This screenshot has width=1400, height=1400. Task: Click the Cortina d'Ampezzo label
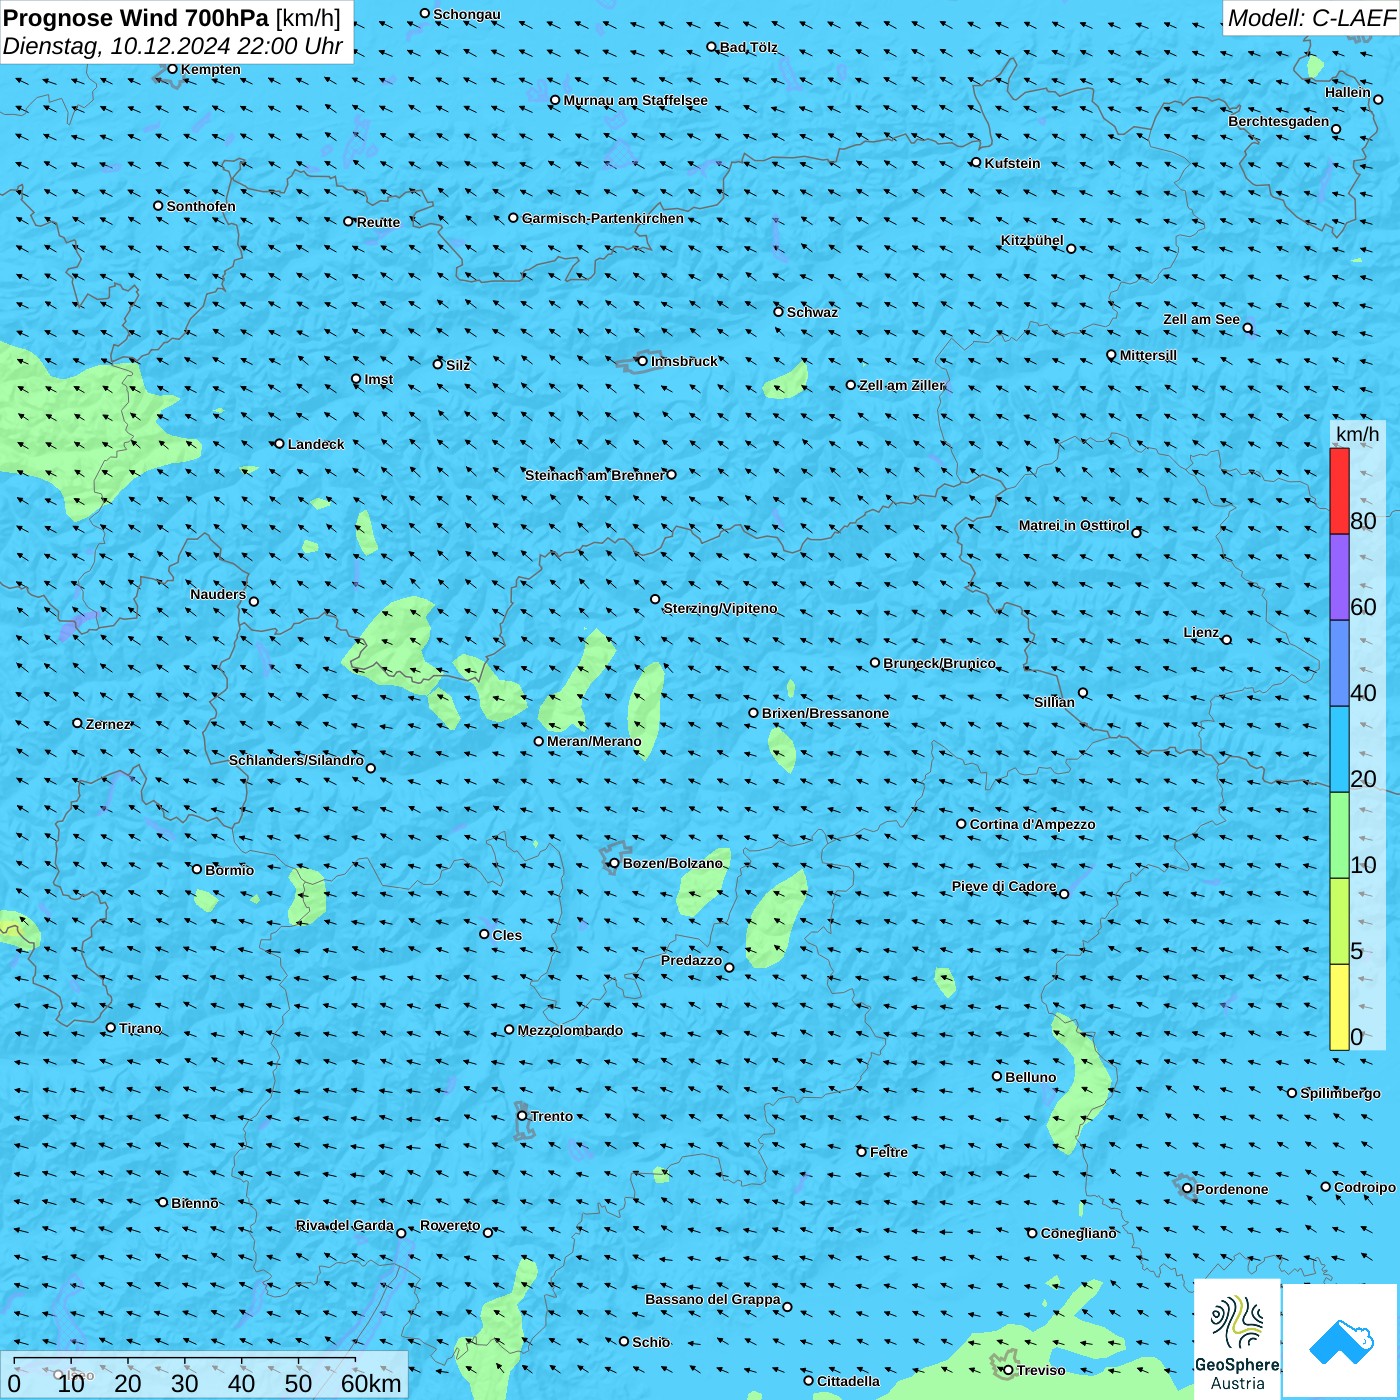(1032, 824)
